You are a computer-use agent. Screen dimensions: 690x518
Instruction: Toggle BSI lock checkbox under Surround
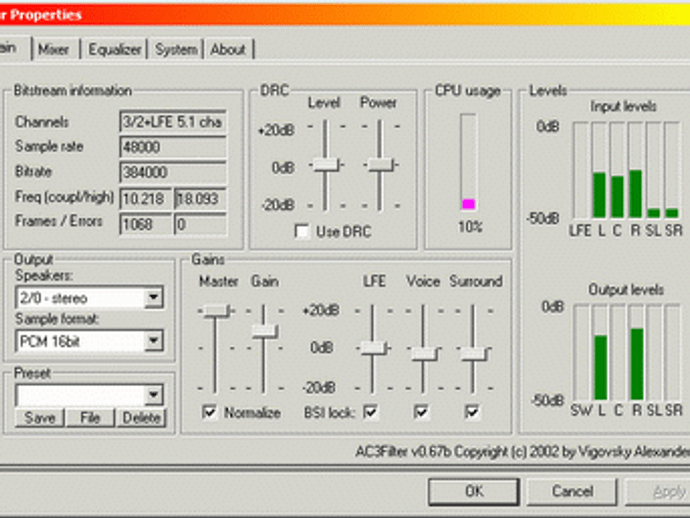tap(472, 412)
